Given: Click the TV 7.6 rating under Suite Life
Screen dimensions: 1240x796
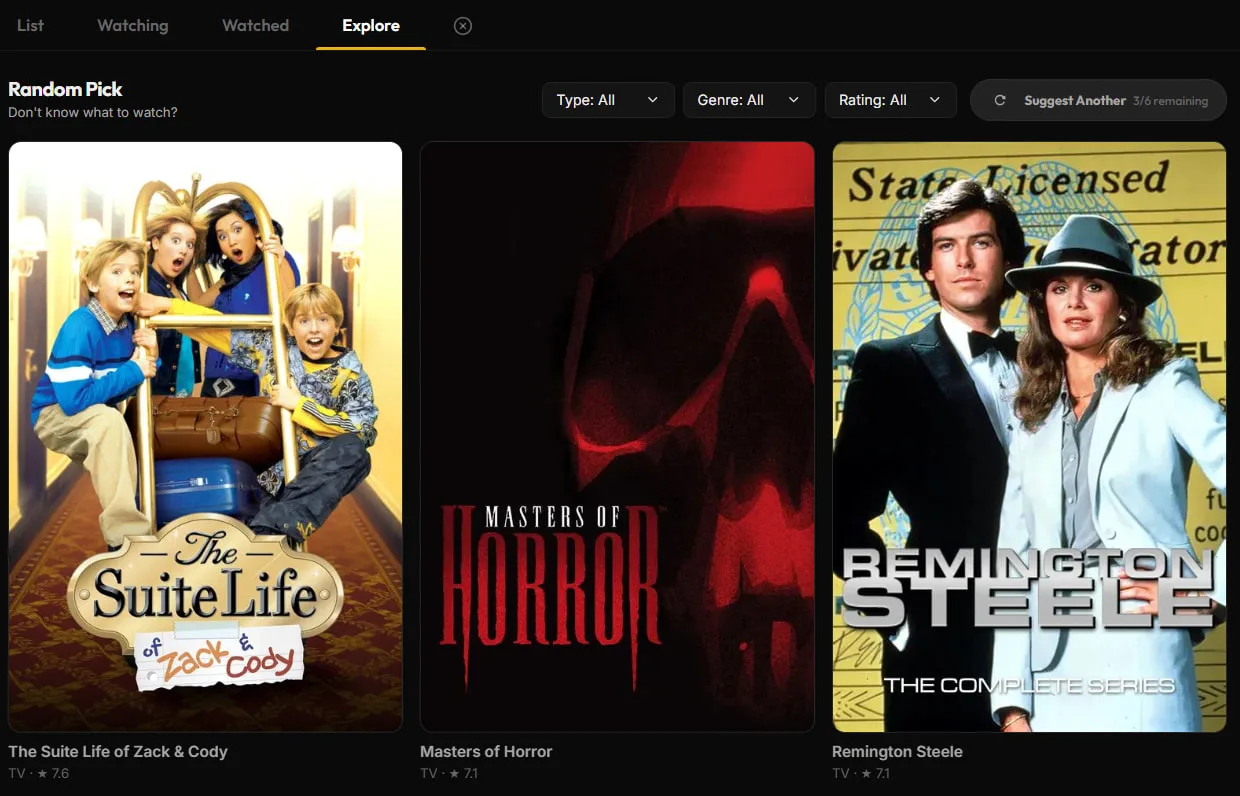Looking at the screenshot, I should coord(38,774).
